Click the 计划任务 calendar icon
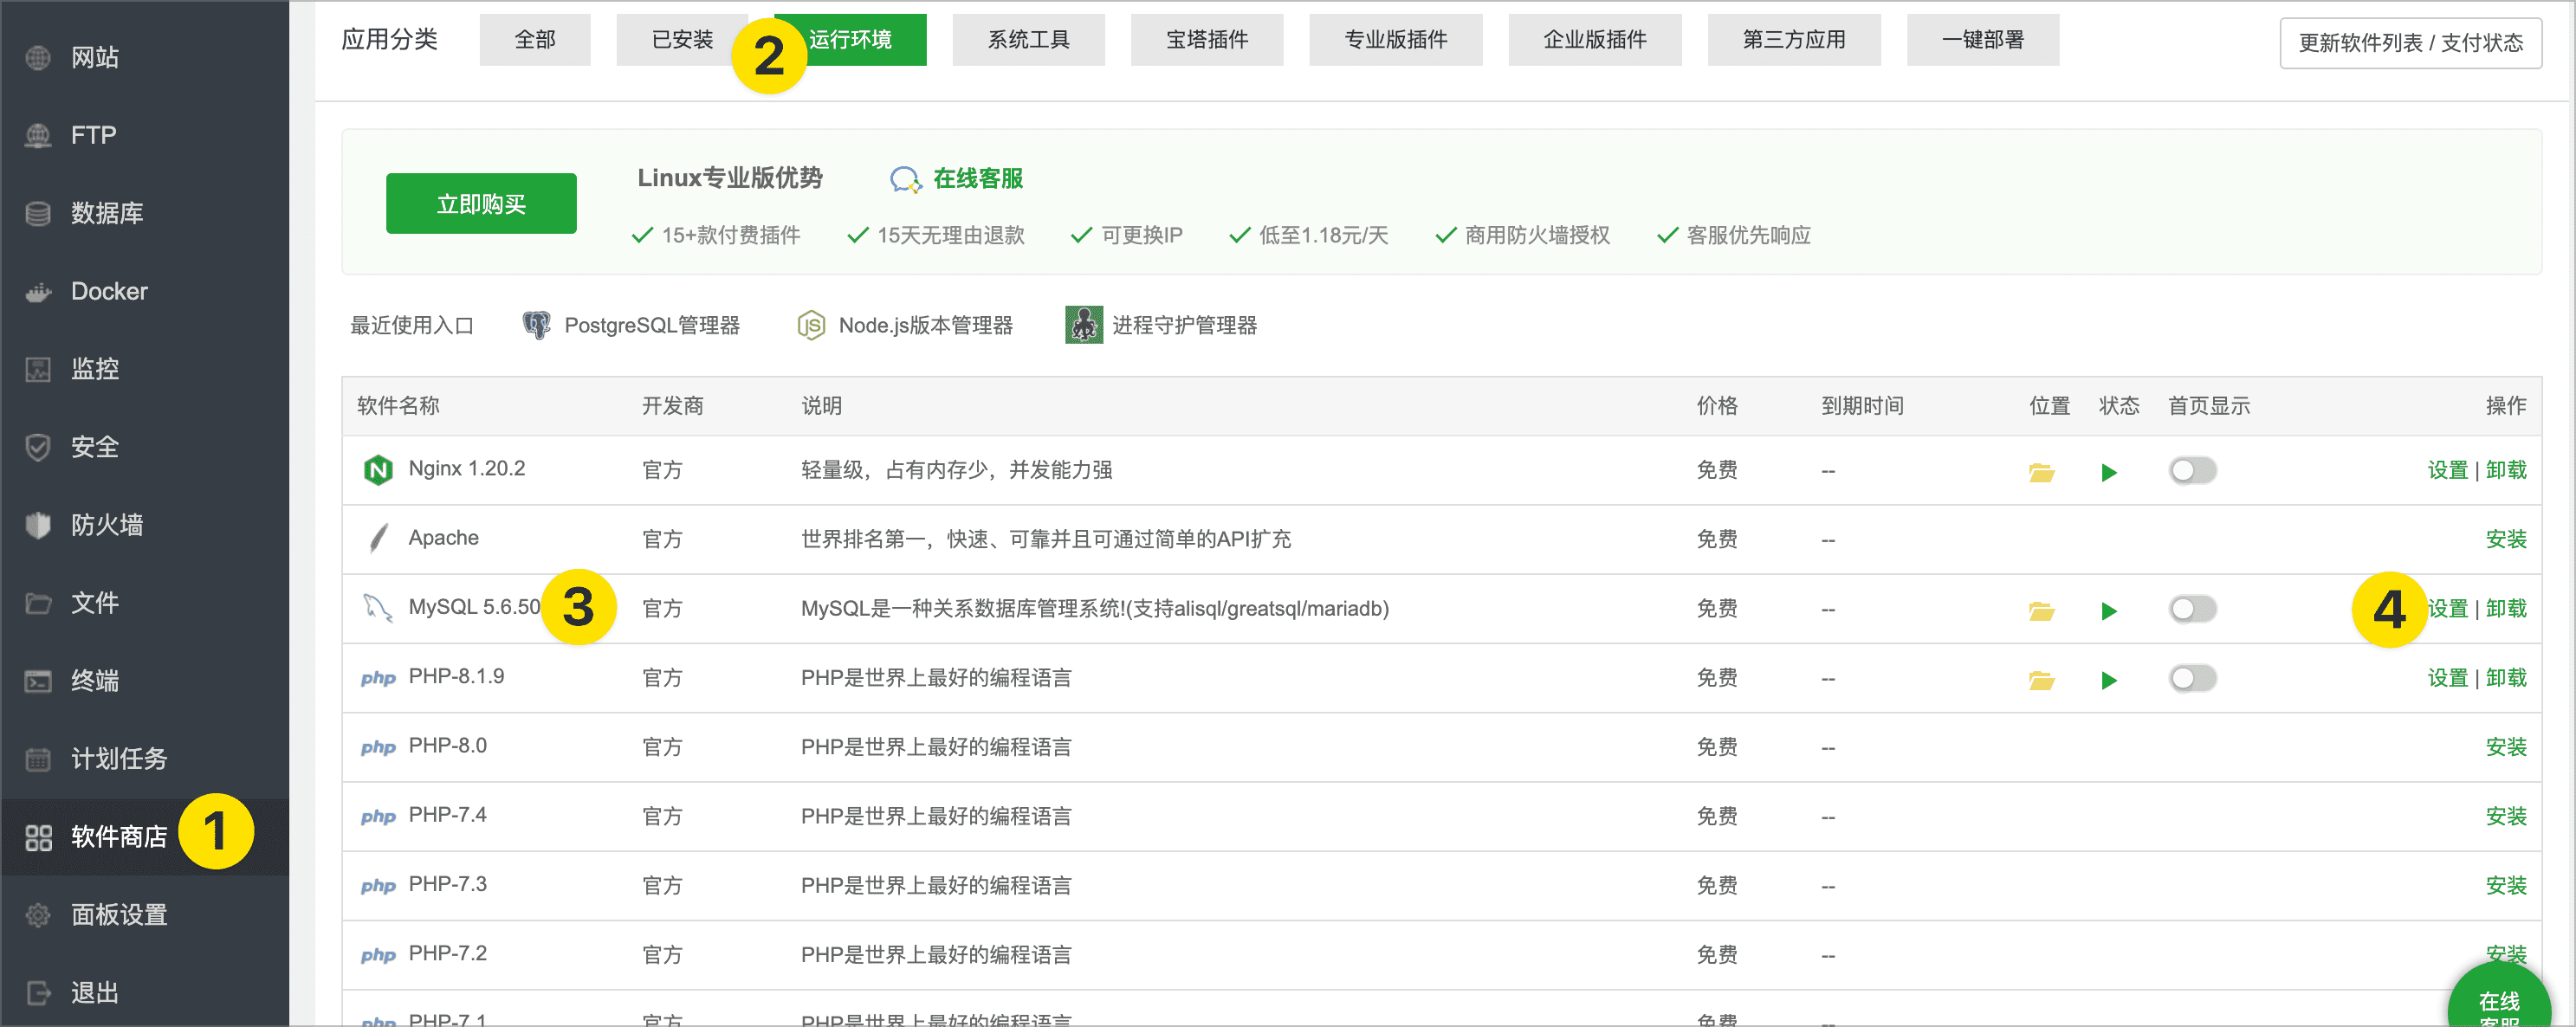 tap(38, 759)
